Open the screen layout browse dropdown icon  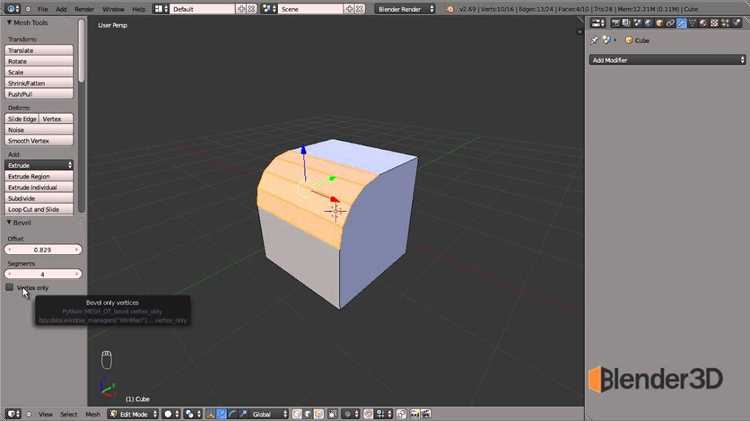click(161, 9)
